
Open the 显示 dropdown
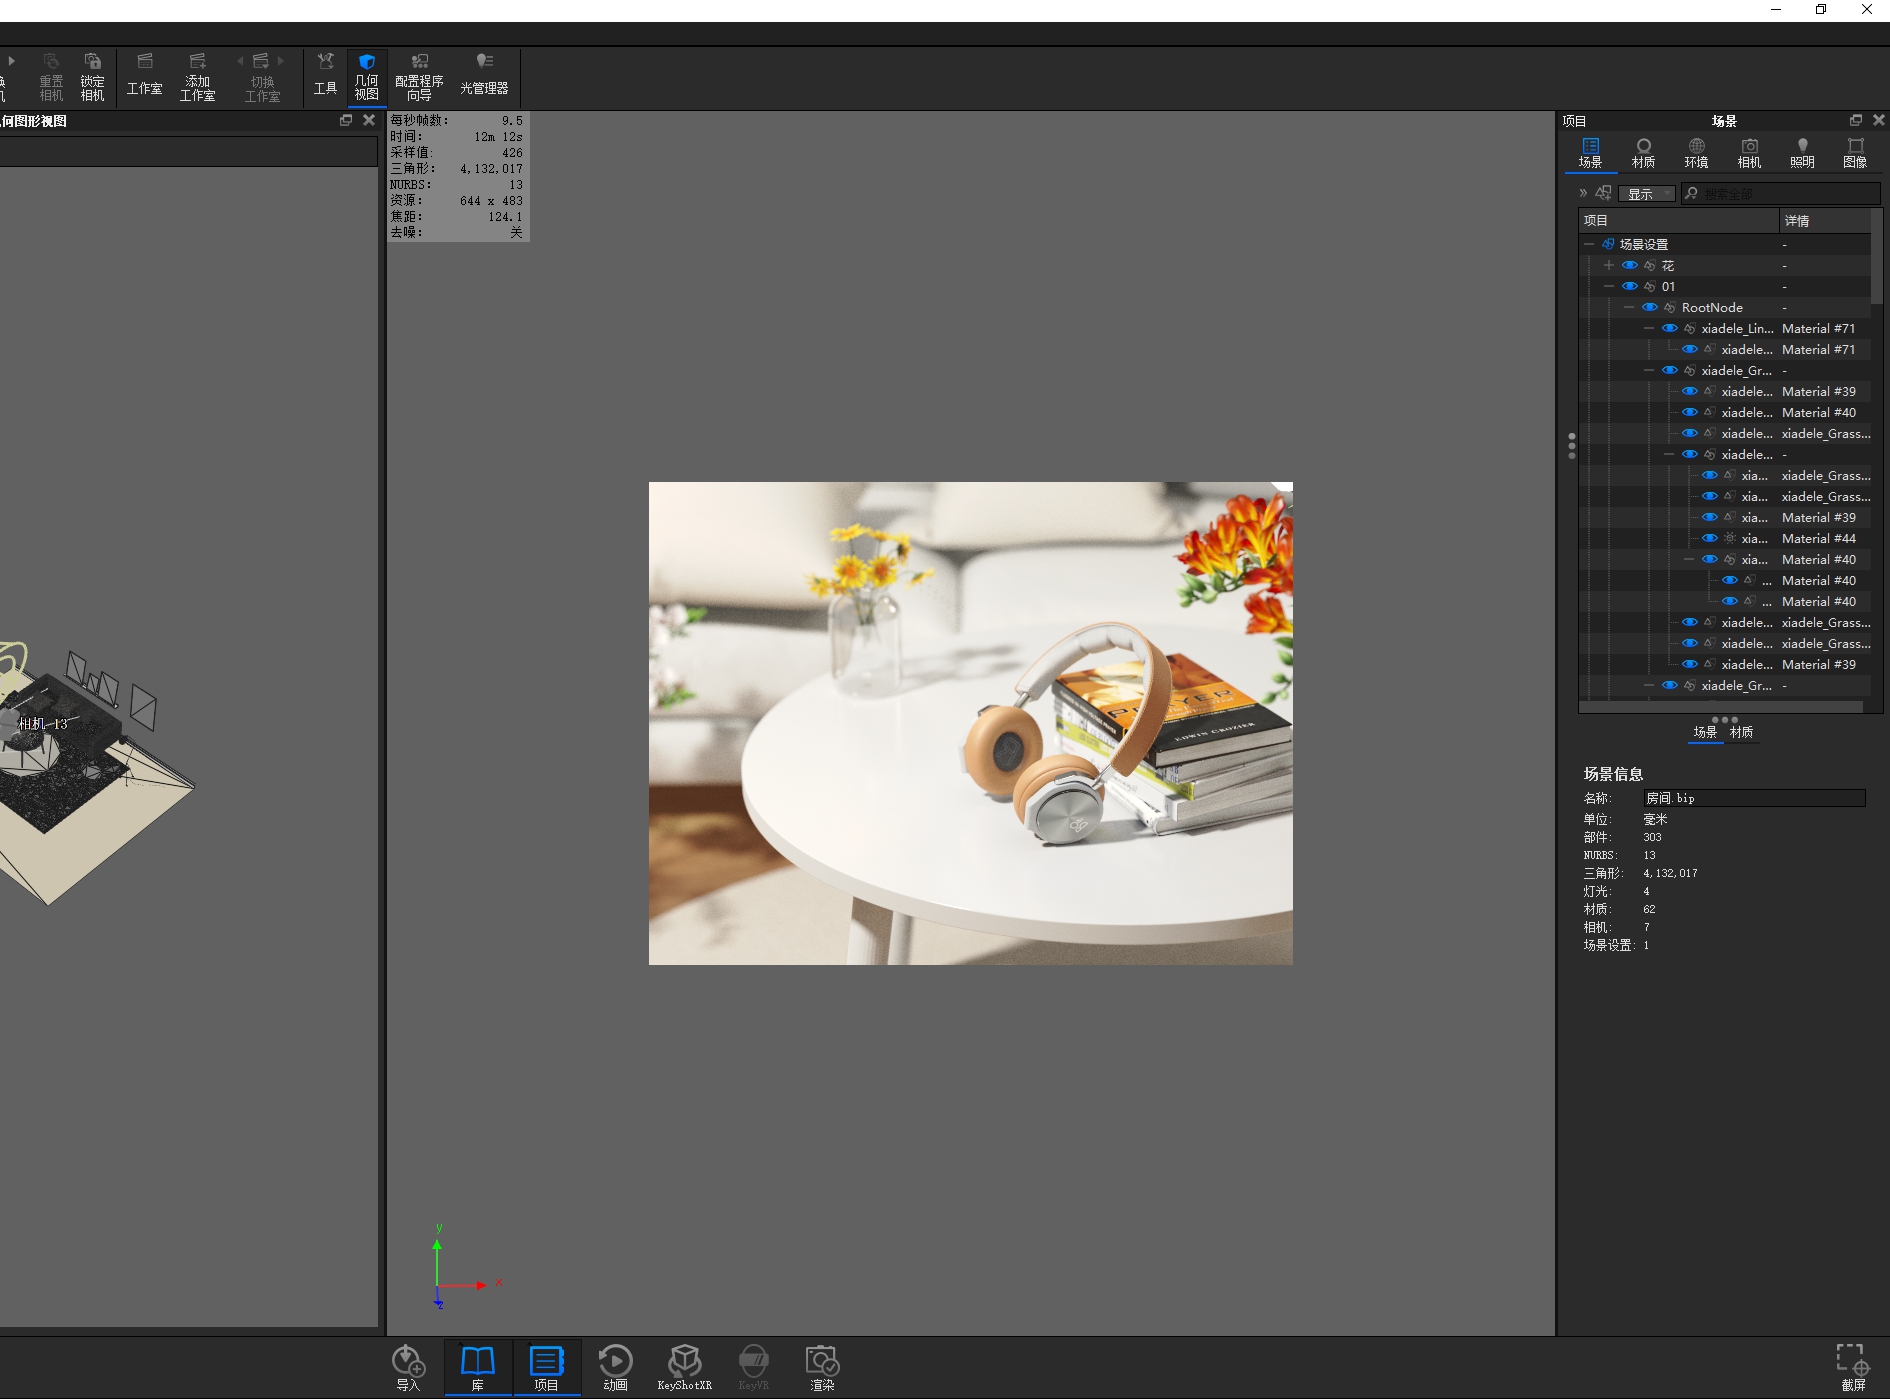coord(1646,193)
